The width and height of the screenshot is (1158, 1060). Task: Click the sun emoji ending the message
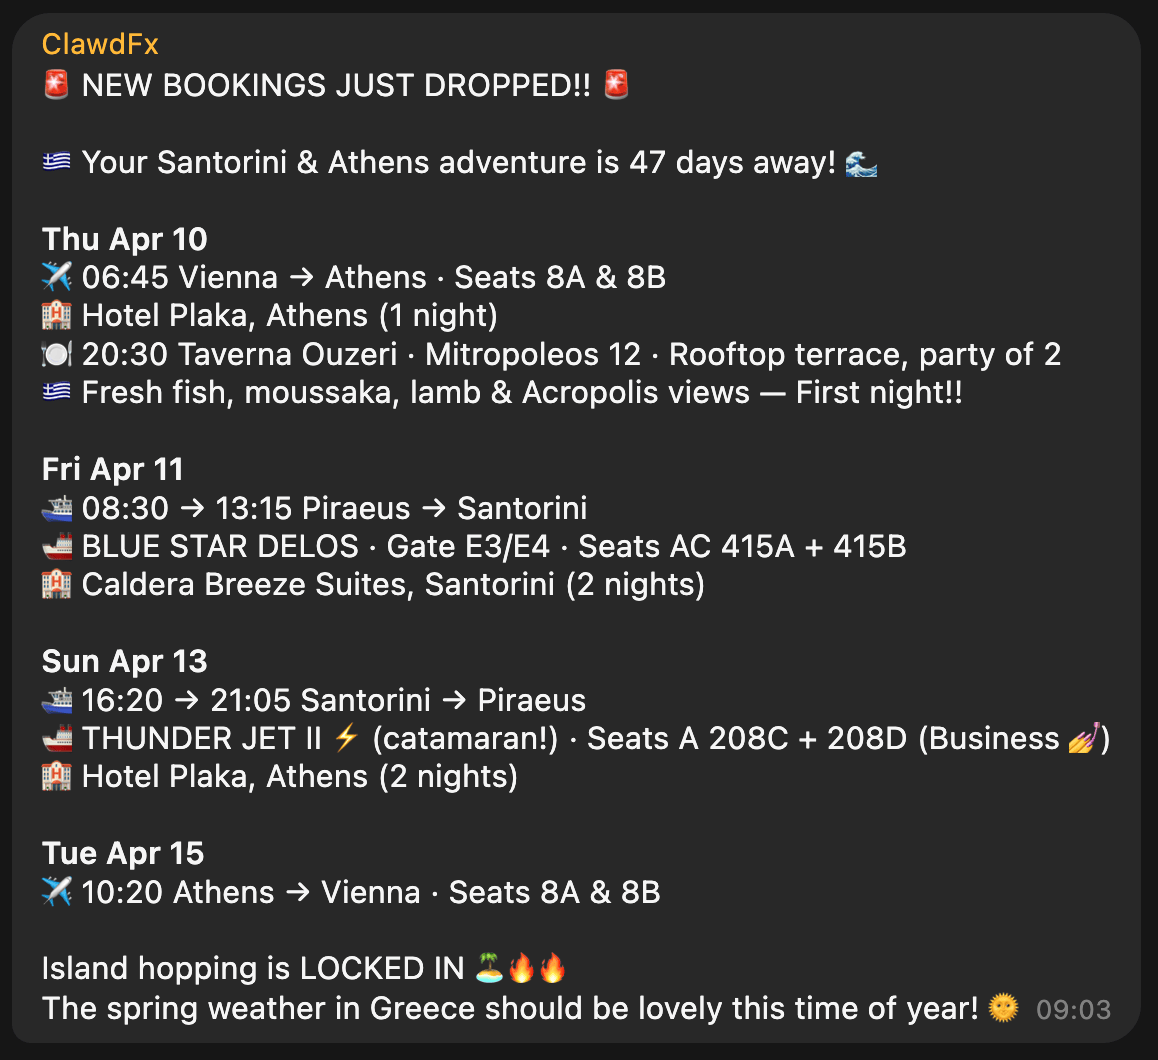click(1003, 1007)
